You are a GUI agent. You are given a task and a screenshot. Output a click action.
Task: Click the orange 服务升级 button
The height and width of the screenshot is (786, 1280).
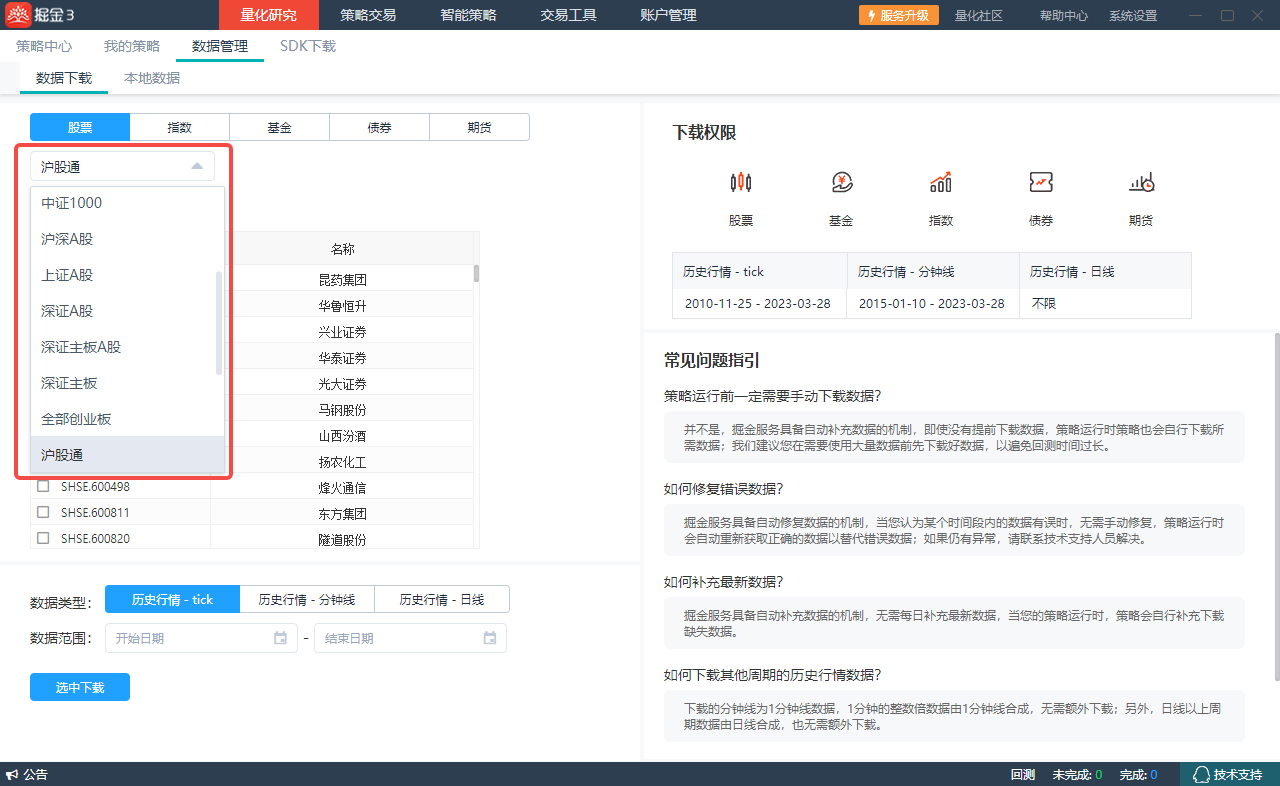[x=898, y=15]
